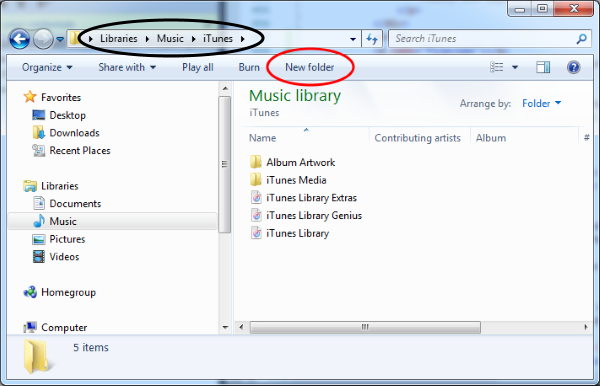Click the Homegroup icon
The height and width of the screenshot is (386, 600).
[30, 292]
